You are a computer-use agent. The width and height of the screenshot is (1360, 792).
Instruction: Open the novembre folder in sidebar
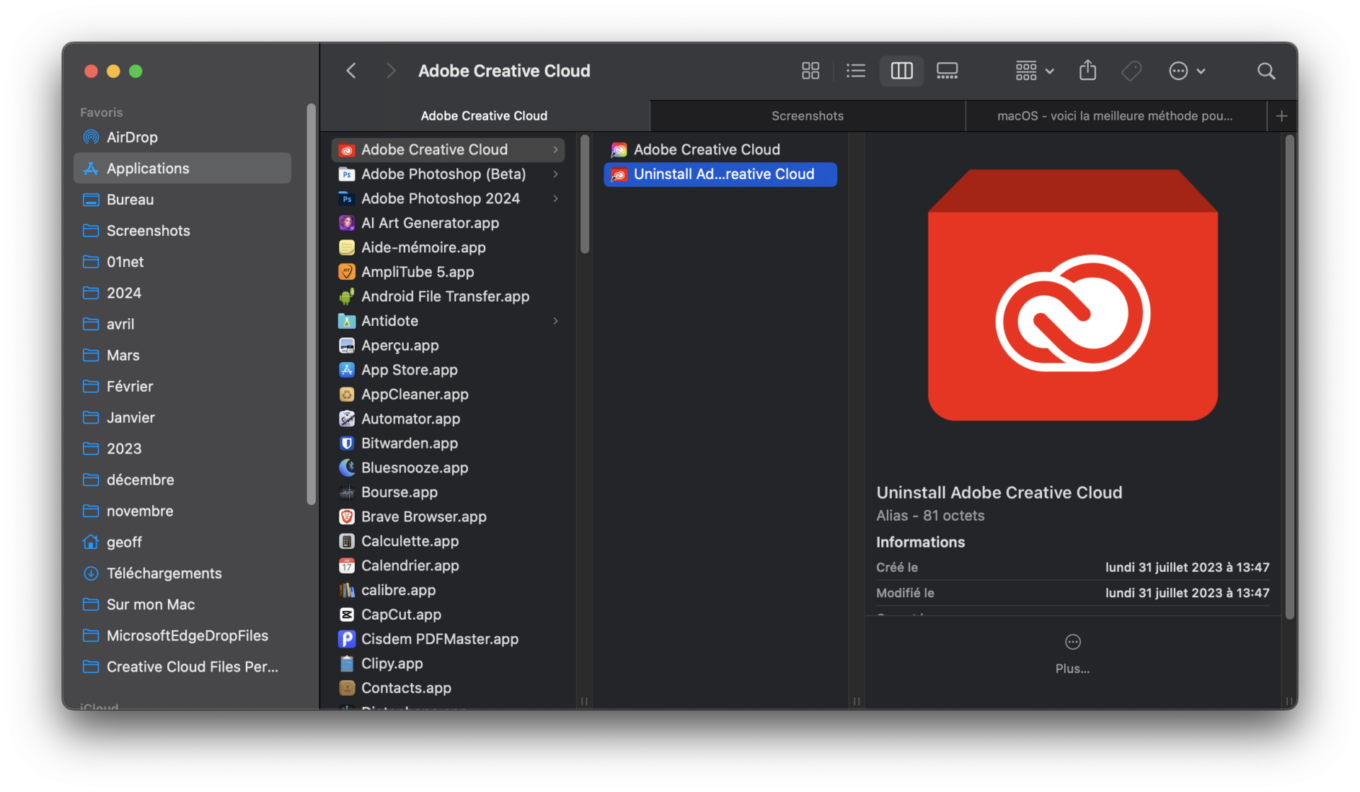click(182, 511)
